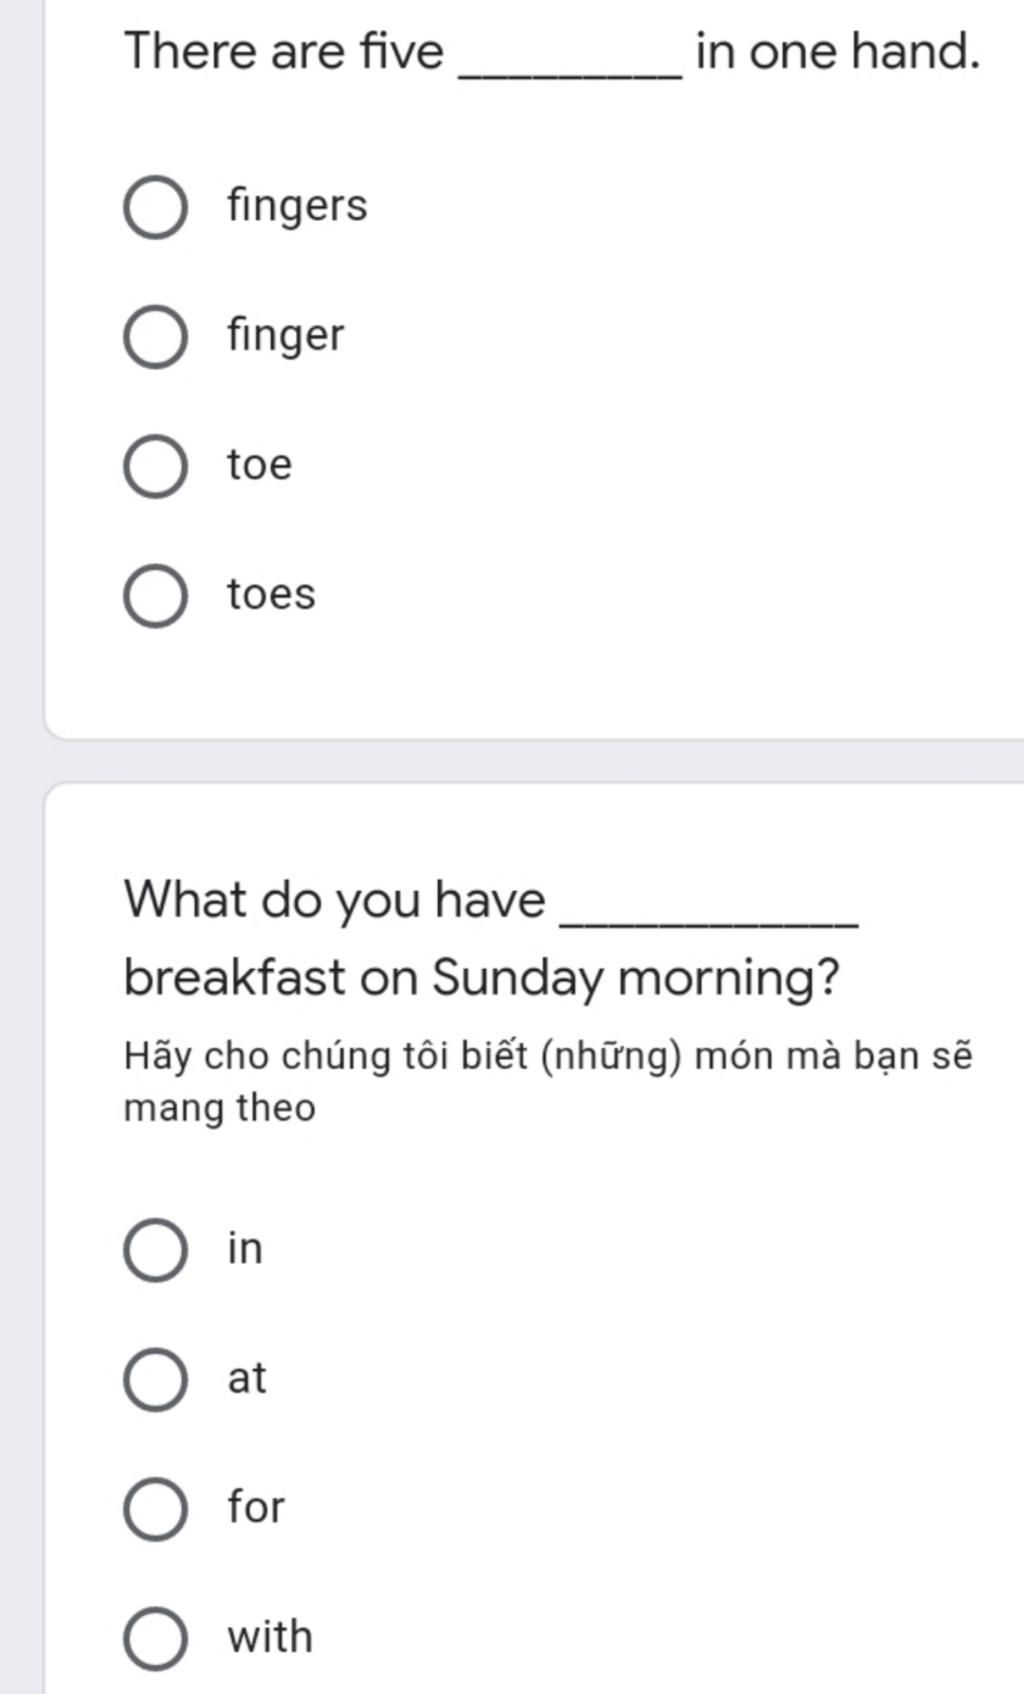The width and height of the screenshot is (1024, 1694).
Task: Choose the 'in' radio circle
Action: (155, 1250)
